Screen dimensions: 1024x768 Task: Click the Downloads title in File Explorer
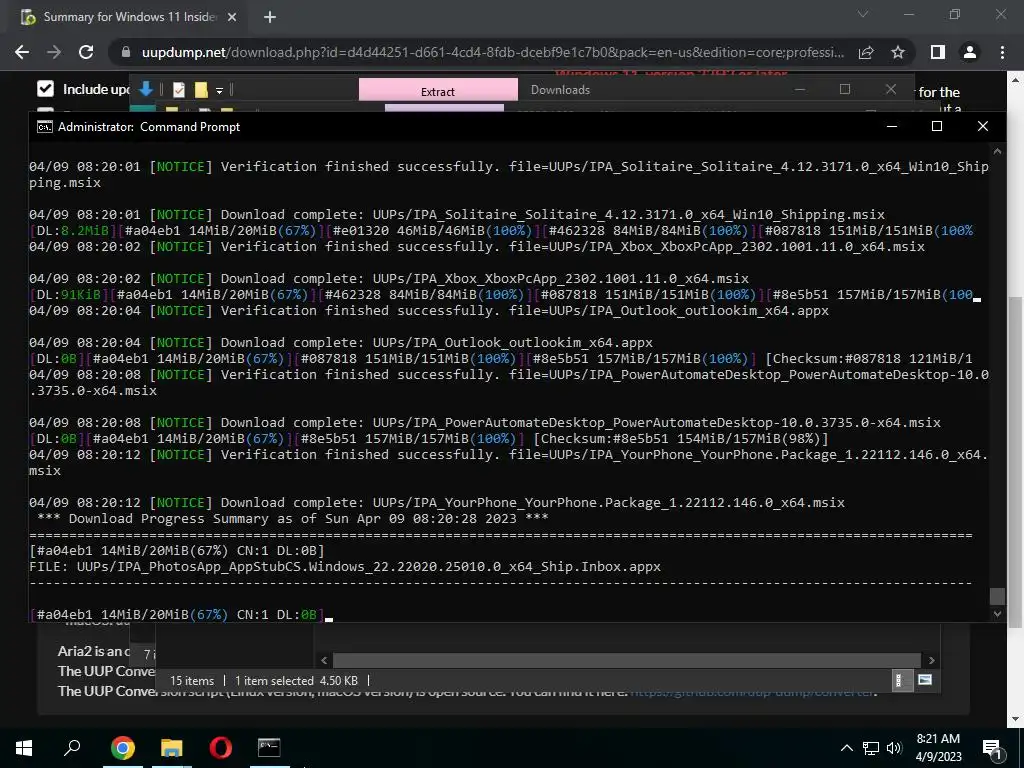(560, 90)
